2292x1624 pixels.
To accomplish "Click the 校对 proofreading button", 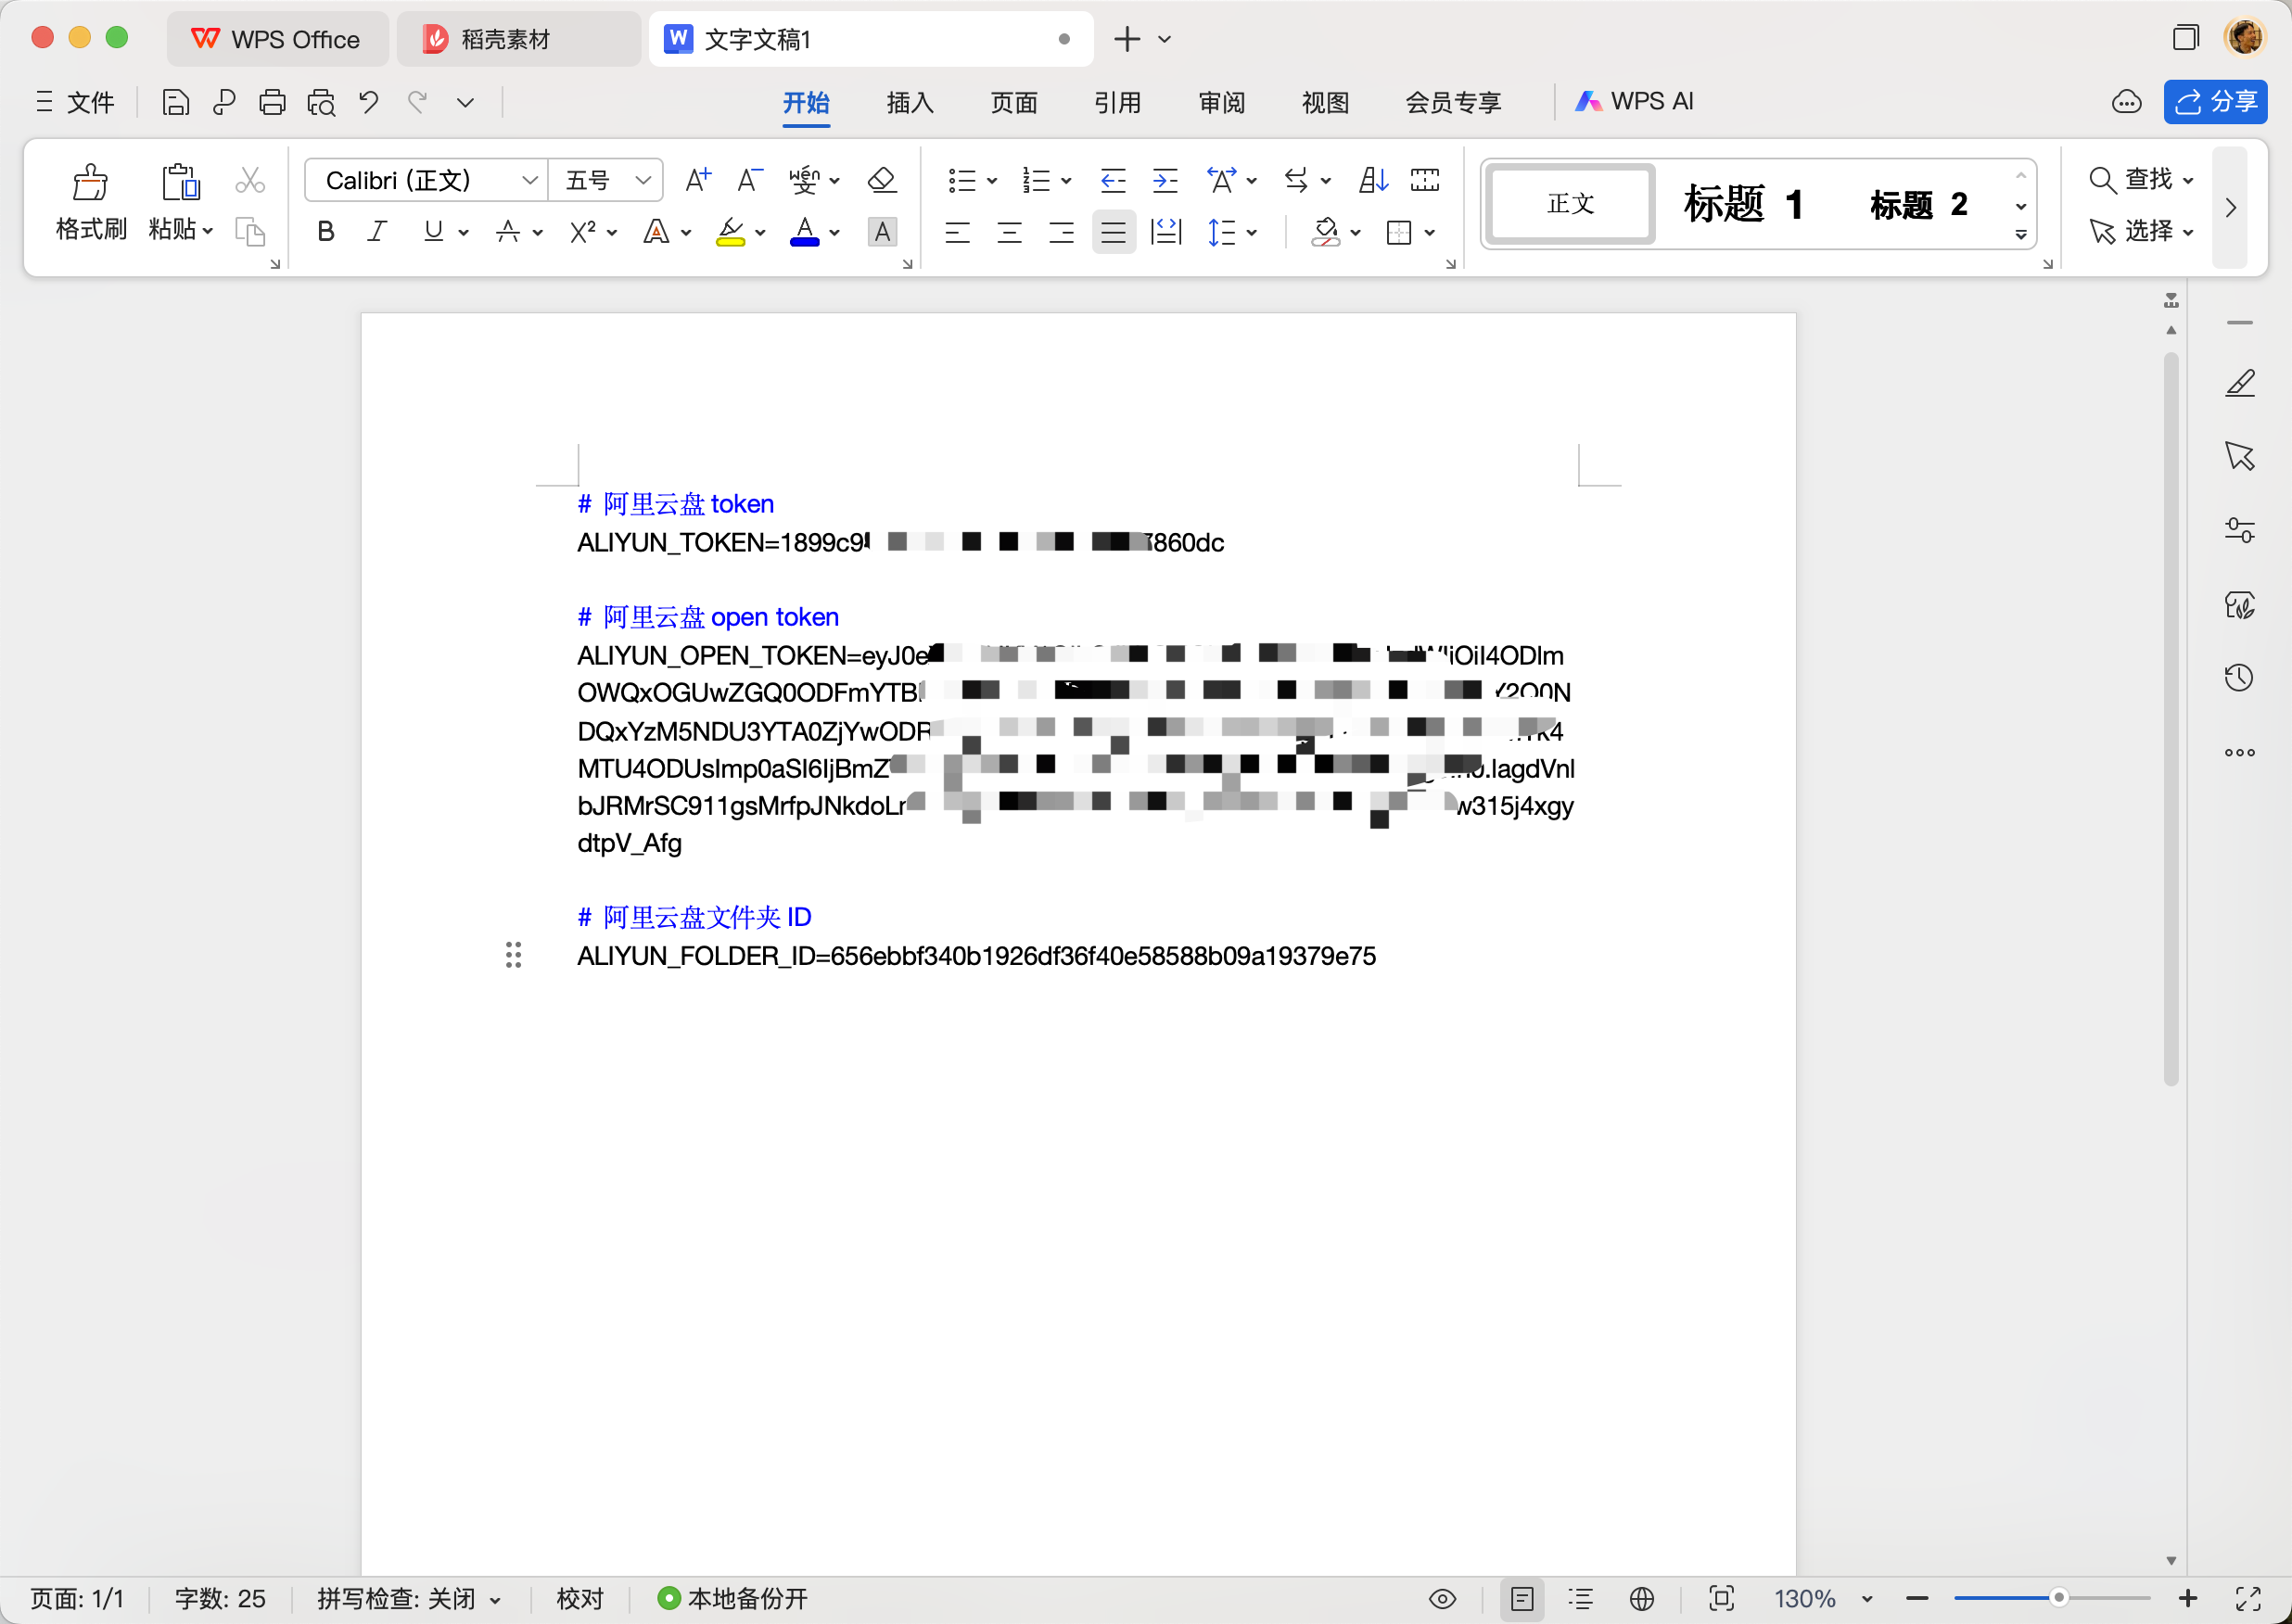I will (580, 1599).
